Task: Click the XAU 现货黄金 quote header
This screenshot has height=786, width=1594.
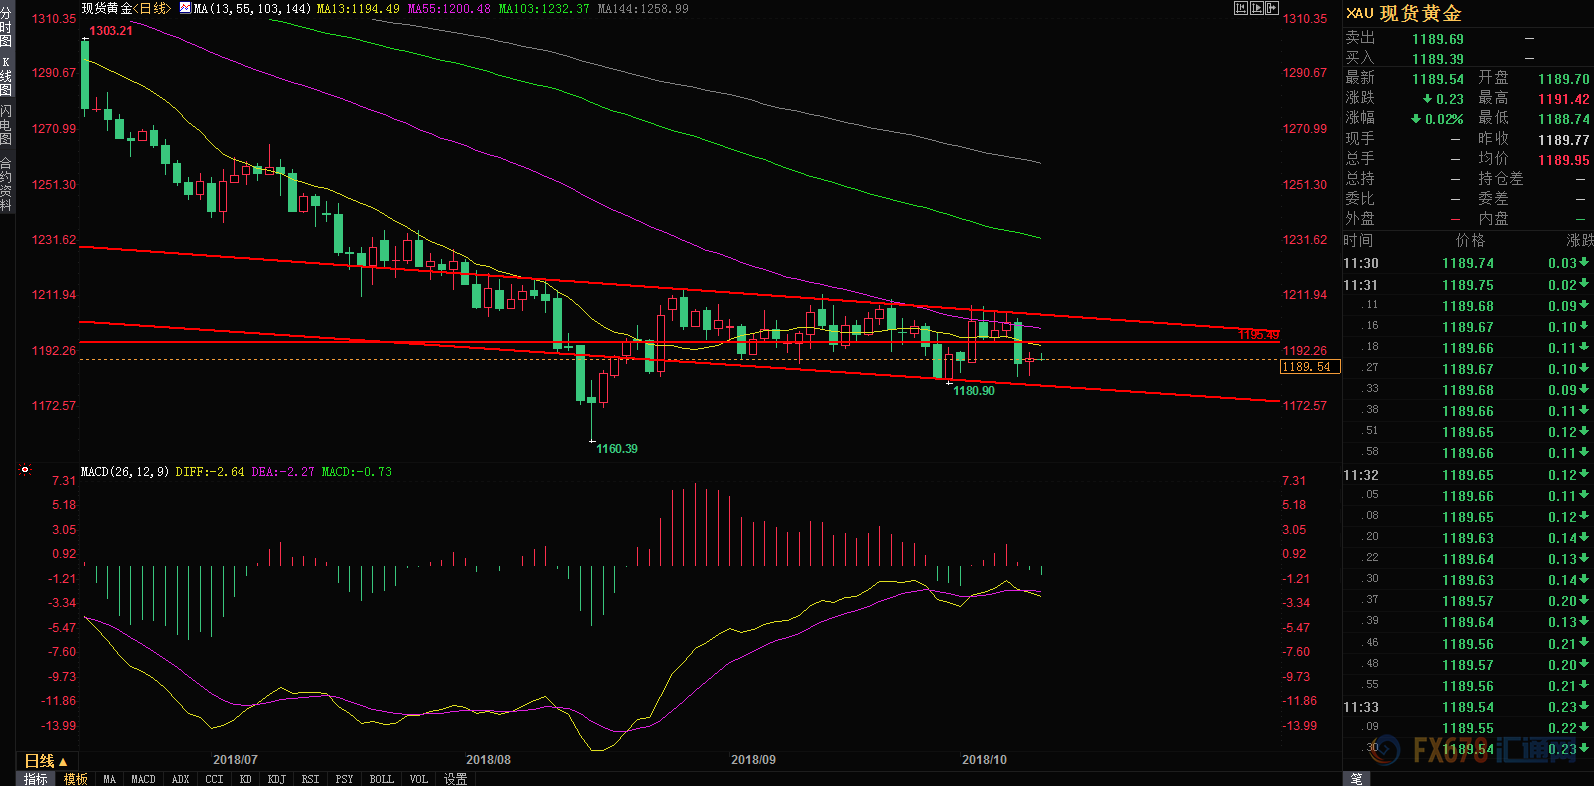Action: click(x=1404, y=13)
